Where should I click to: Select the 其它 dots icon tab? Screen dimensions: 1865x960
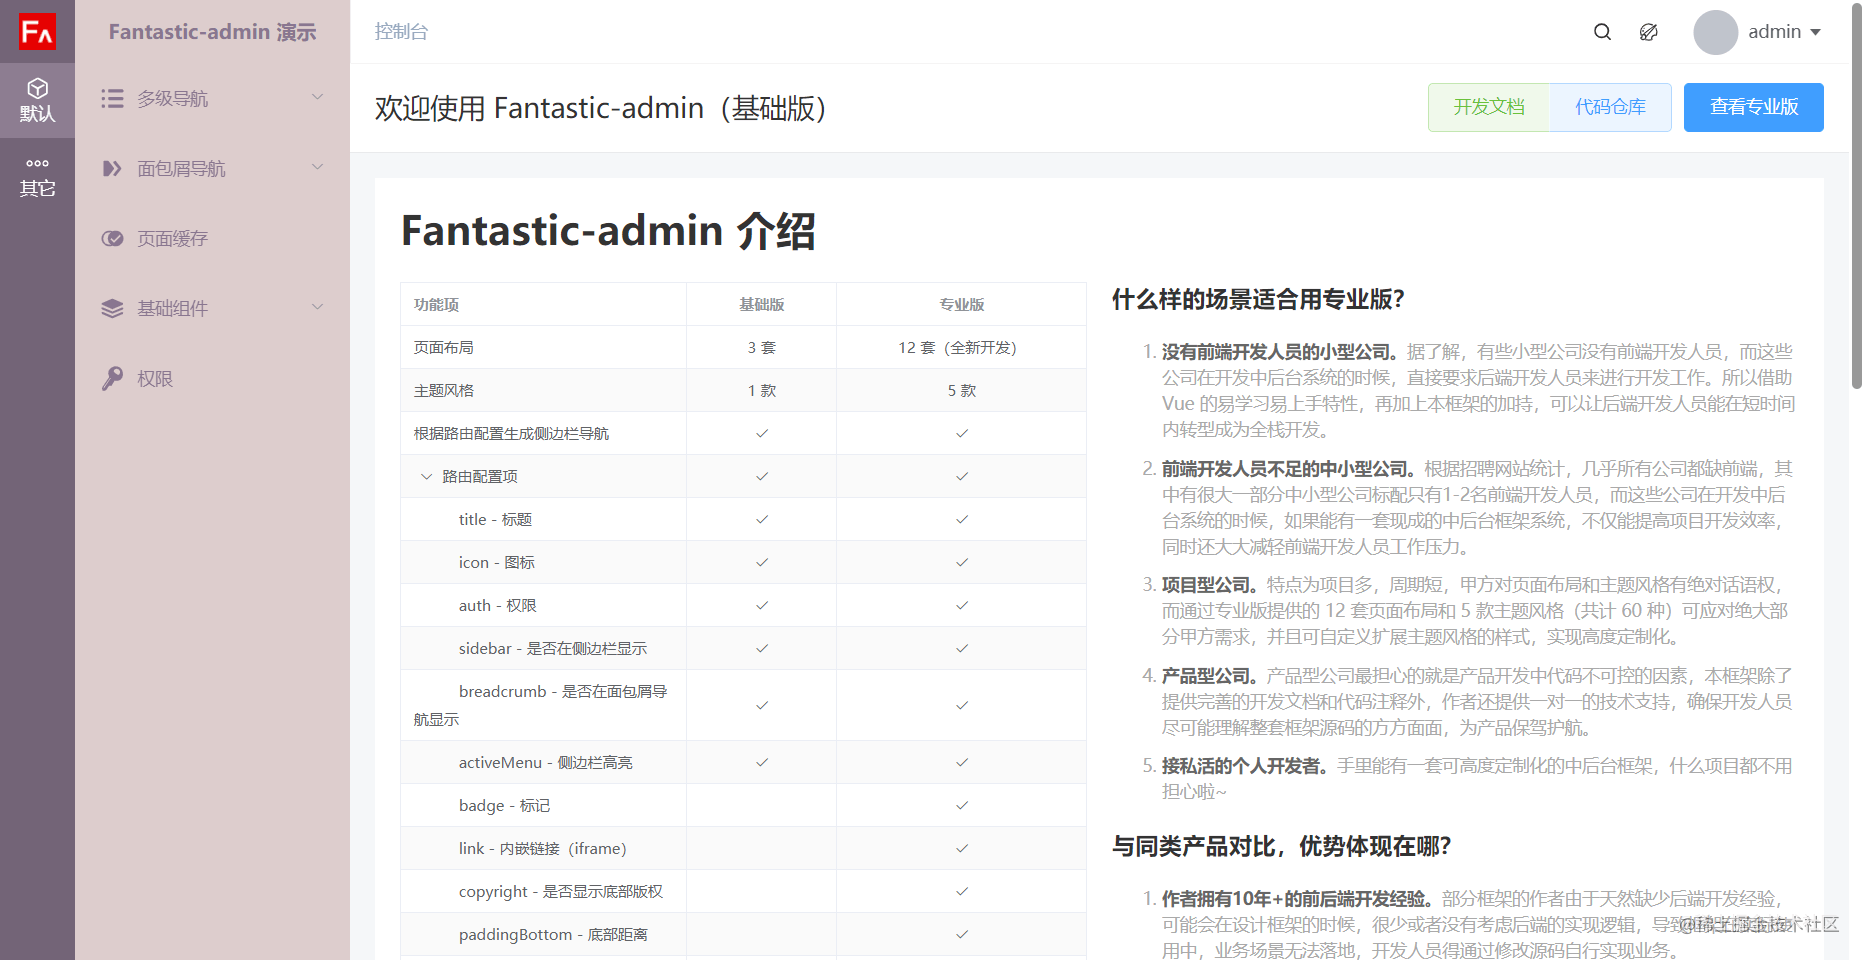click(37, 176)
